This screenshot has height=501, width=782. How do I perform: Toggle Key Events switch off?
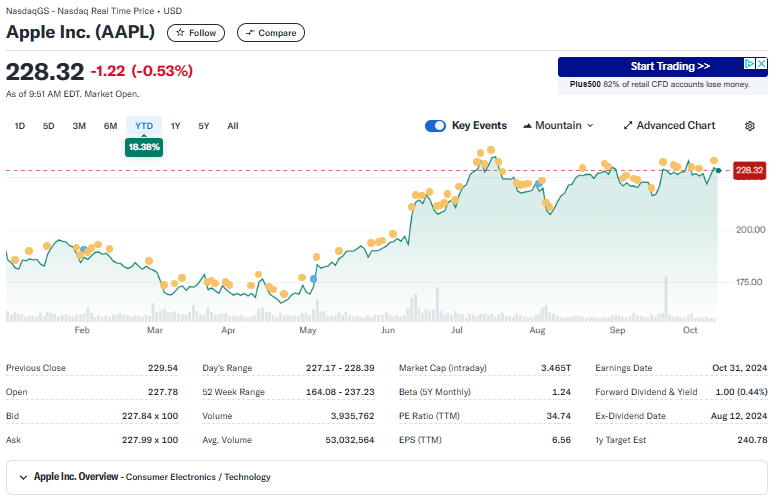(435, 126)
